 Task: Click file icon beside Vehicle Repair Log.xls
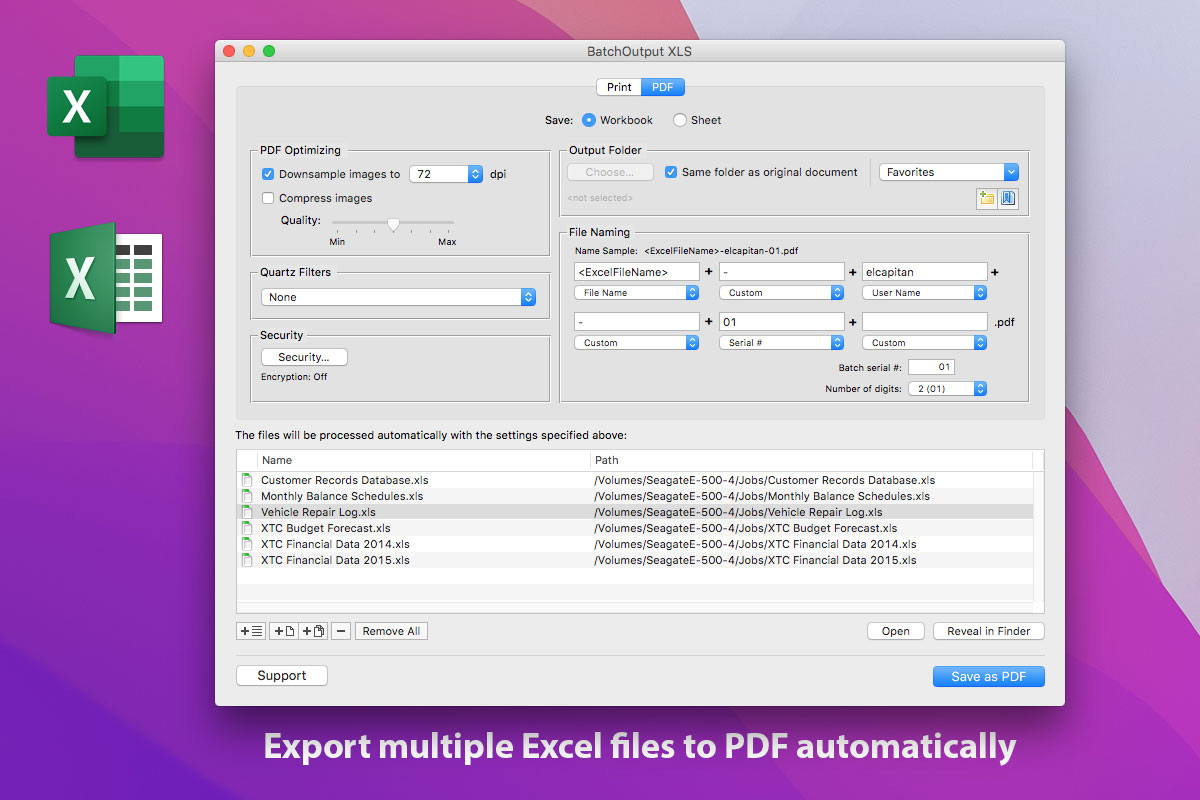click(247, 512)
